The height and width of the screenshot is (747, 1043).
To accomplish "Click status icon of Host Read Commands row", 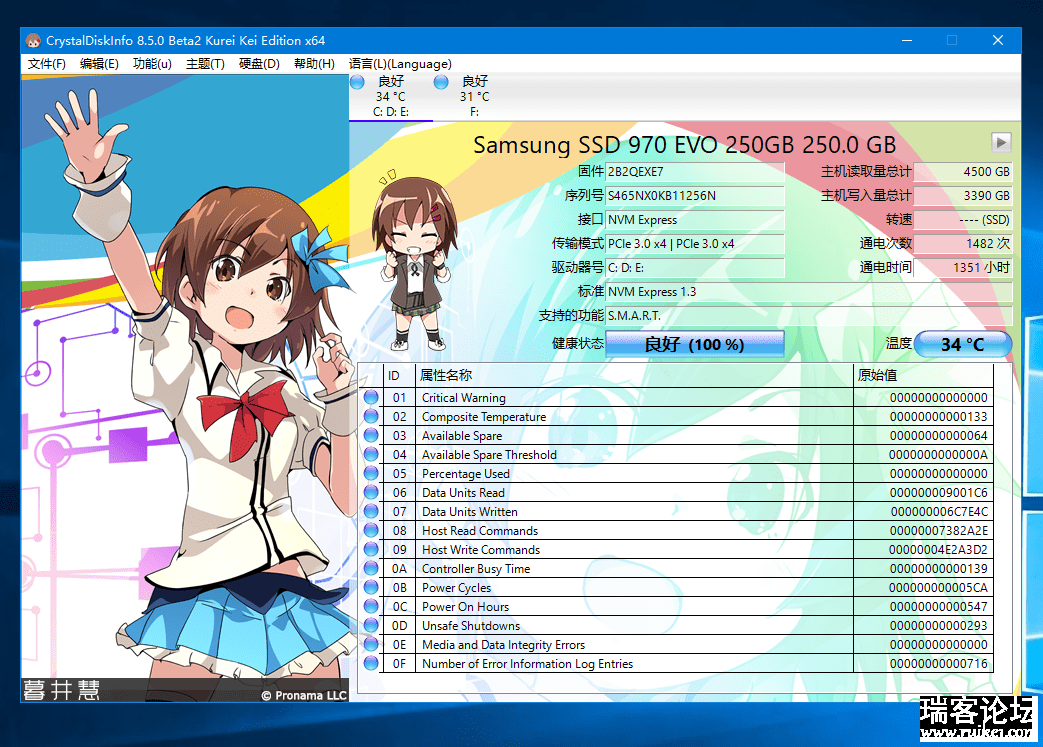I will coord(371,530).
